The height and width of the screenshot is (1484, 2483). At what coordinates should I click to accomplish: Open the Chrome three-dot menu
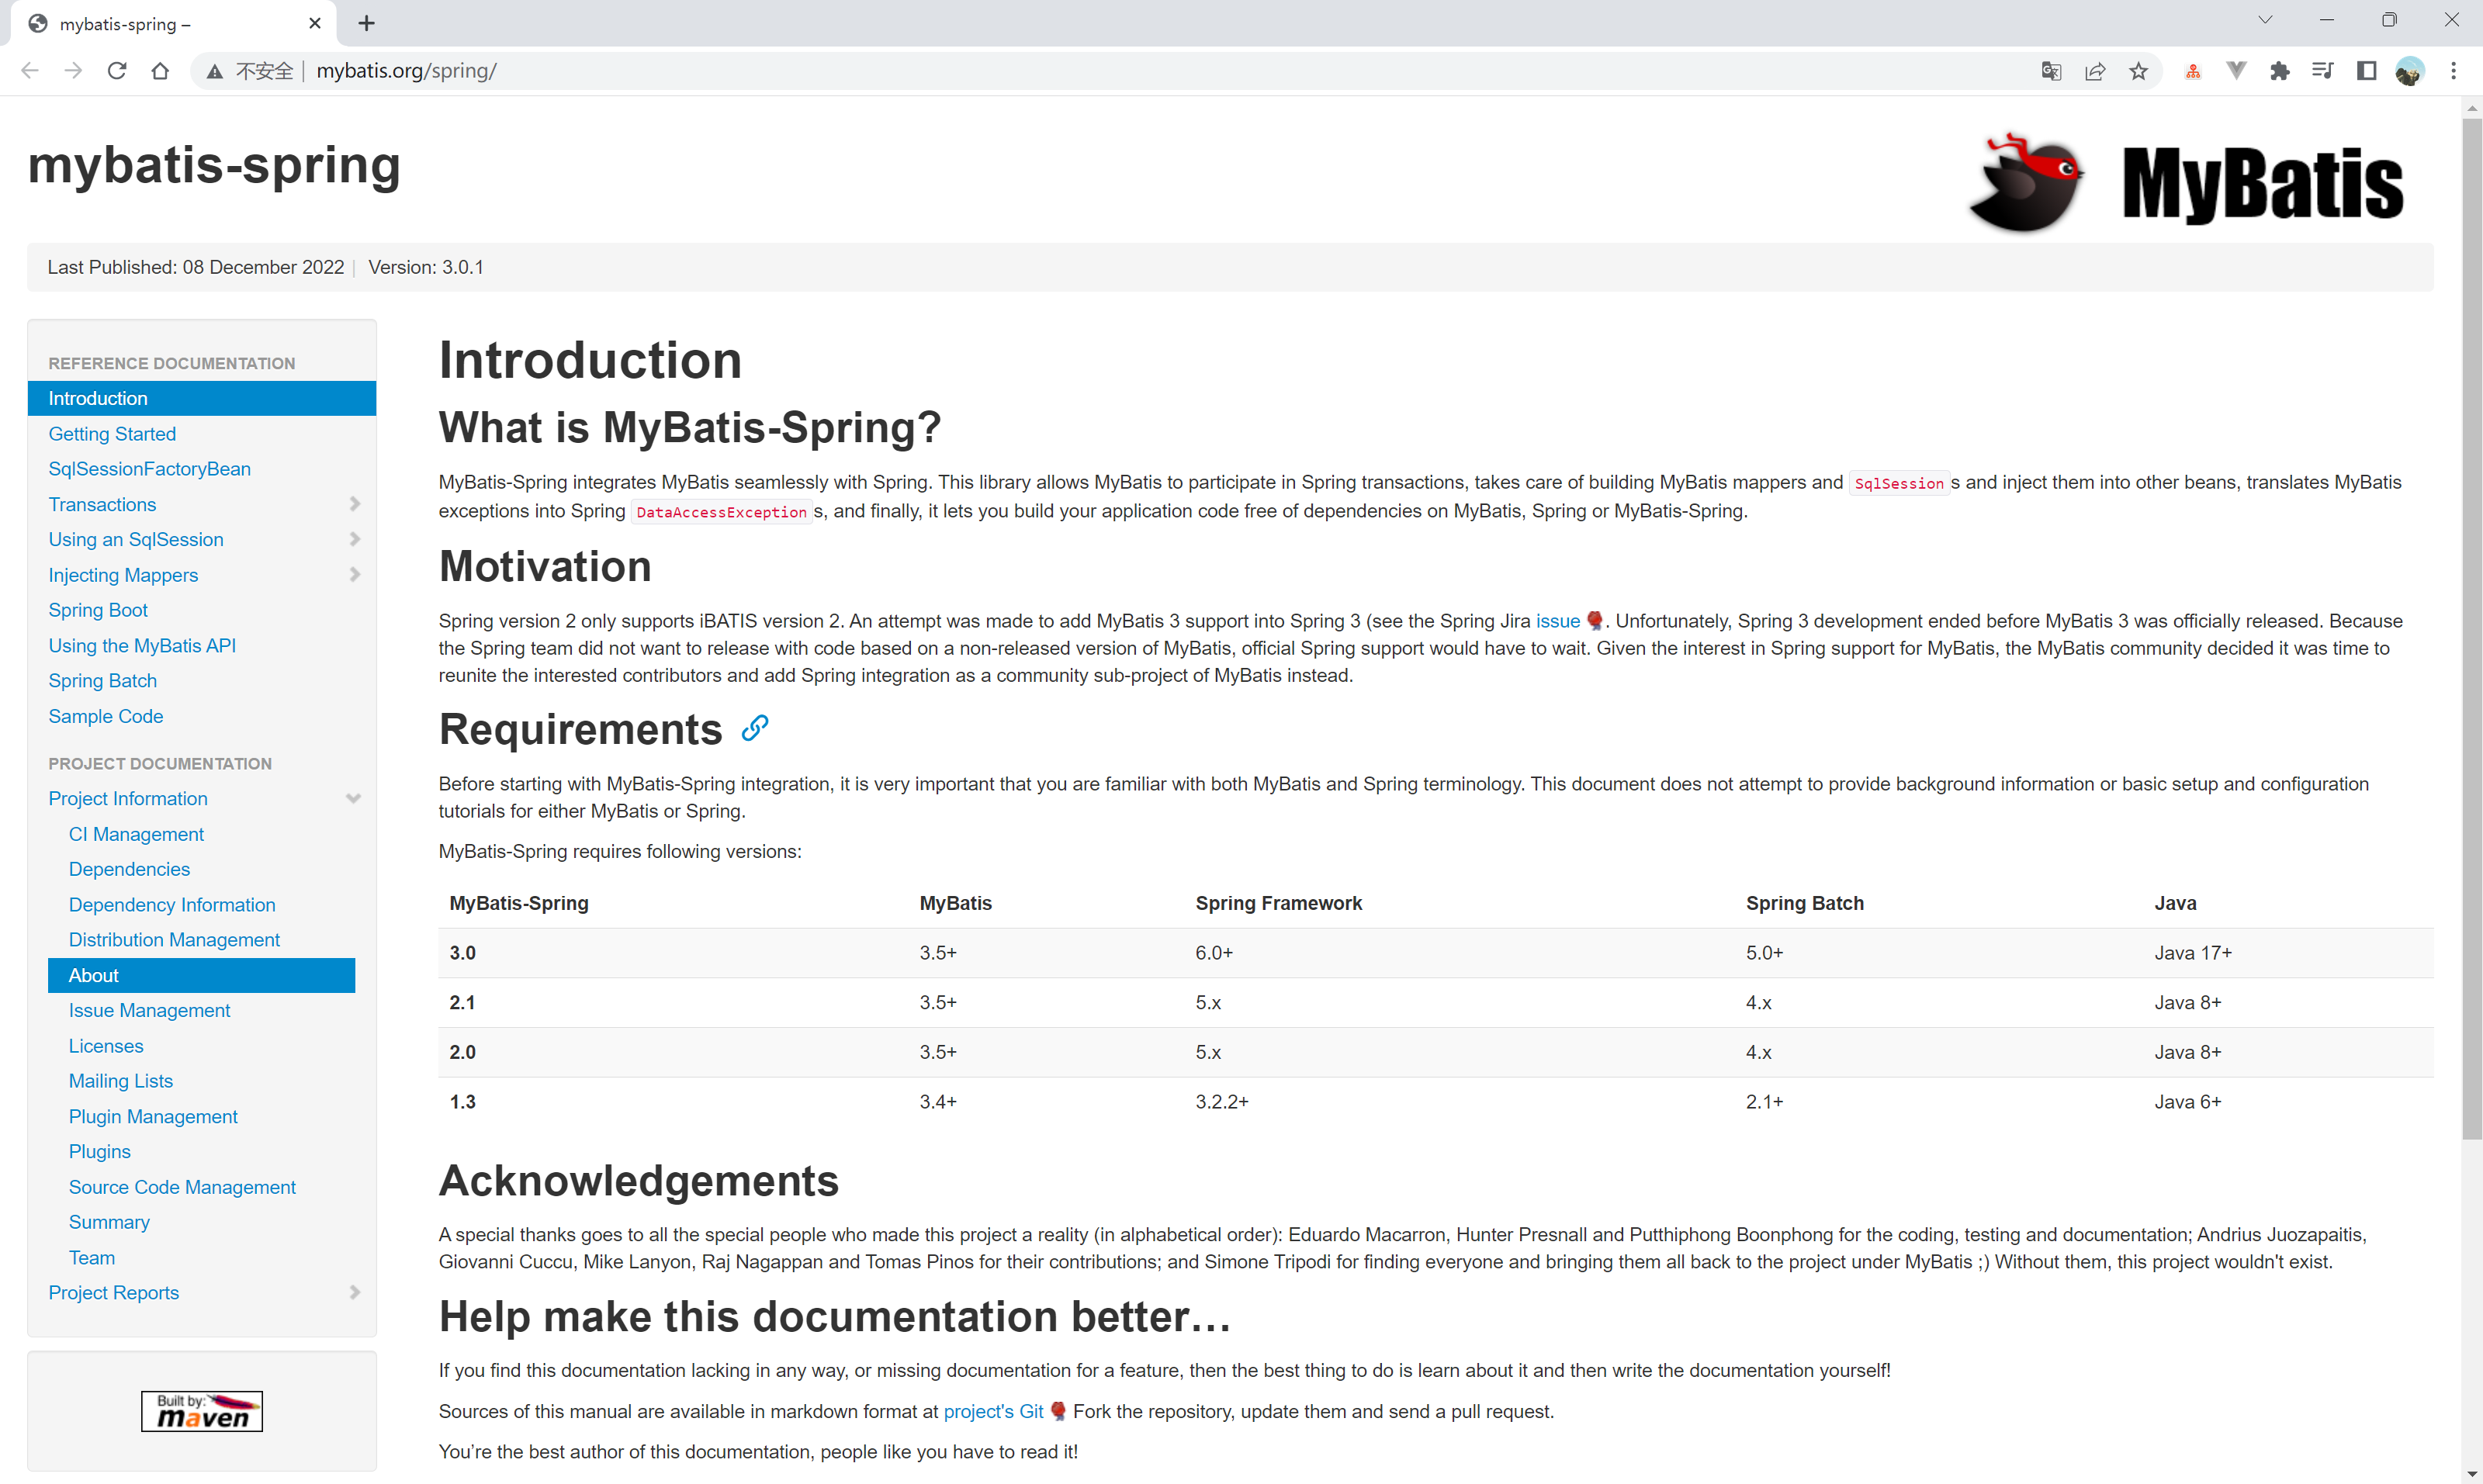(x=2453, y=71)
